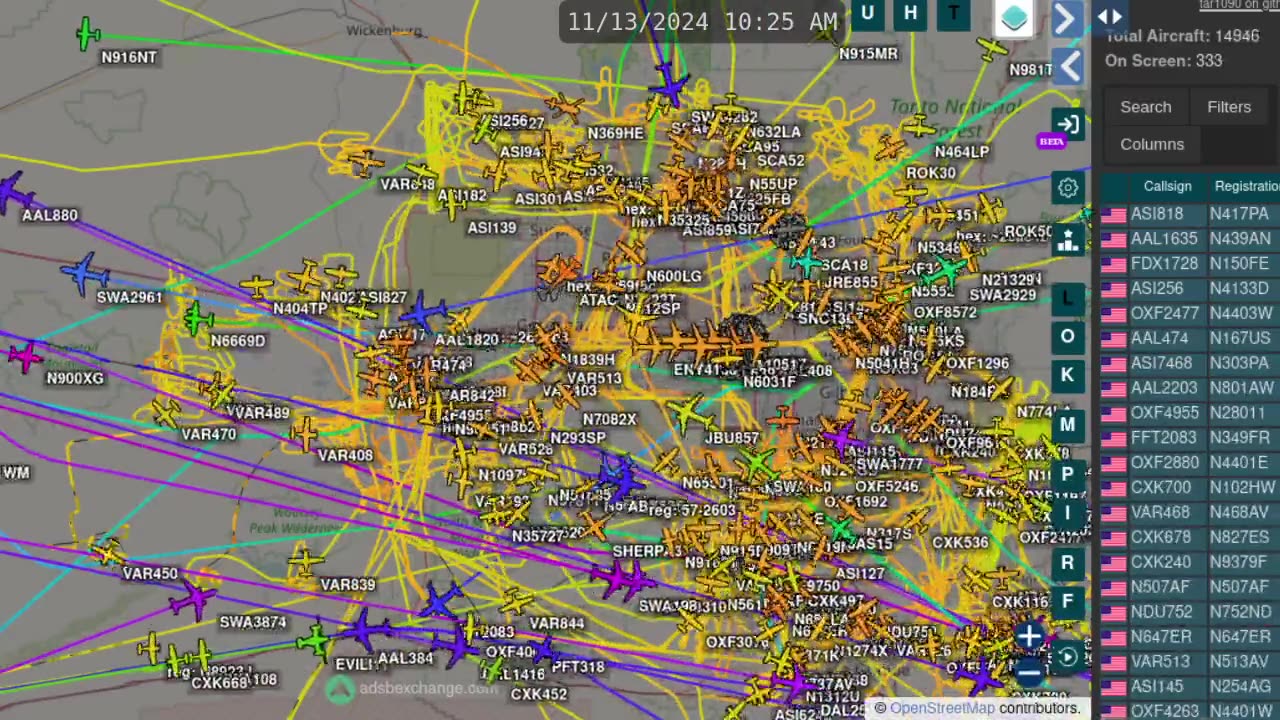Click registration N4401E in the table
Viewport: 1280px width, 720px height.
click(1240, 463)
